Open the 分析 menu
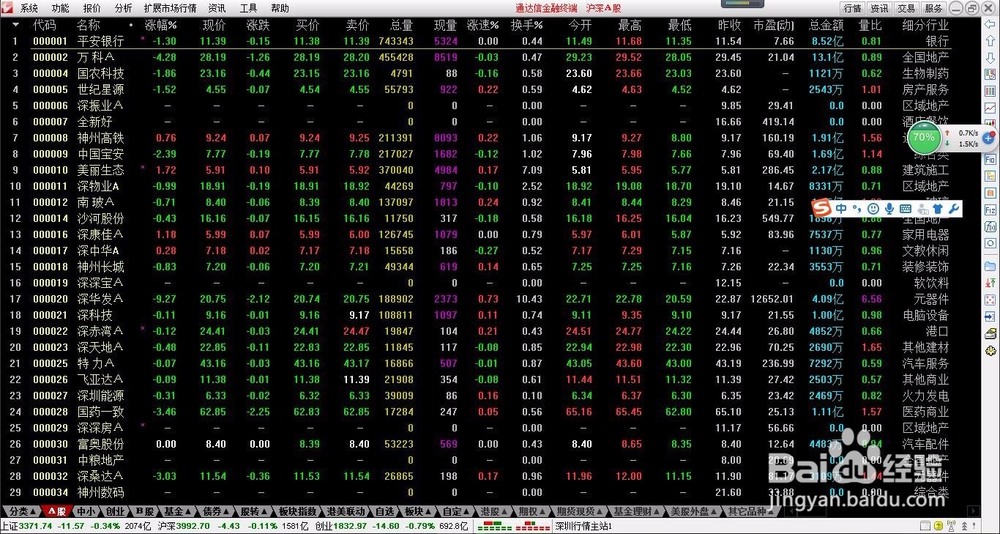 point(123,8)
